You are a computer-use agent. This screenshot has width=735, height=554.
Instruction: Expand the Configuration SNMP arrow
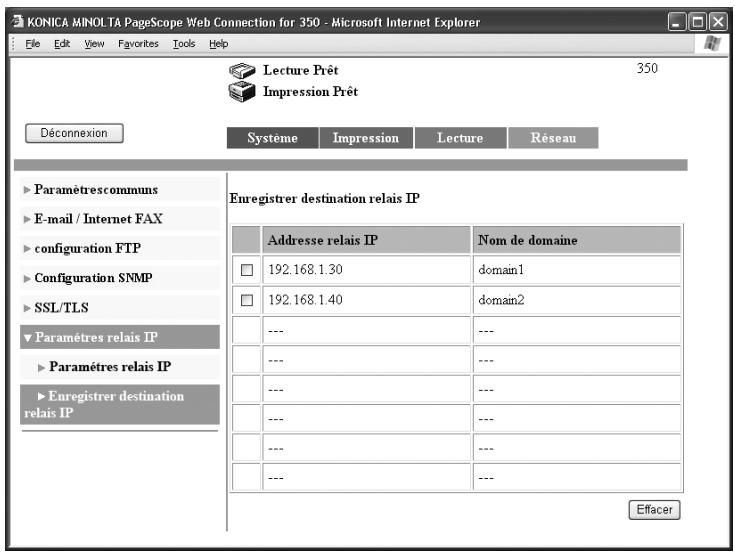click(x=27, y=278)
